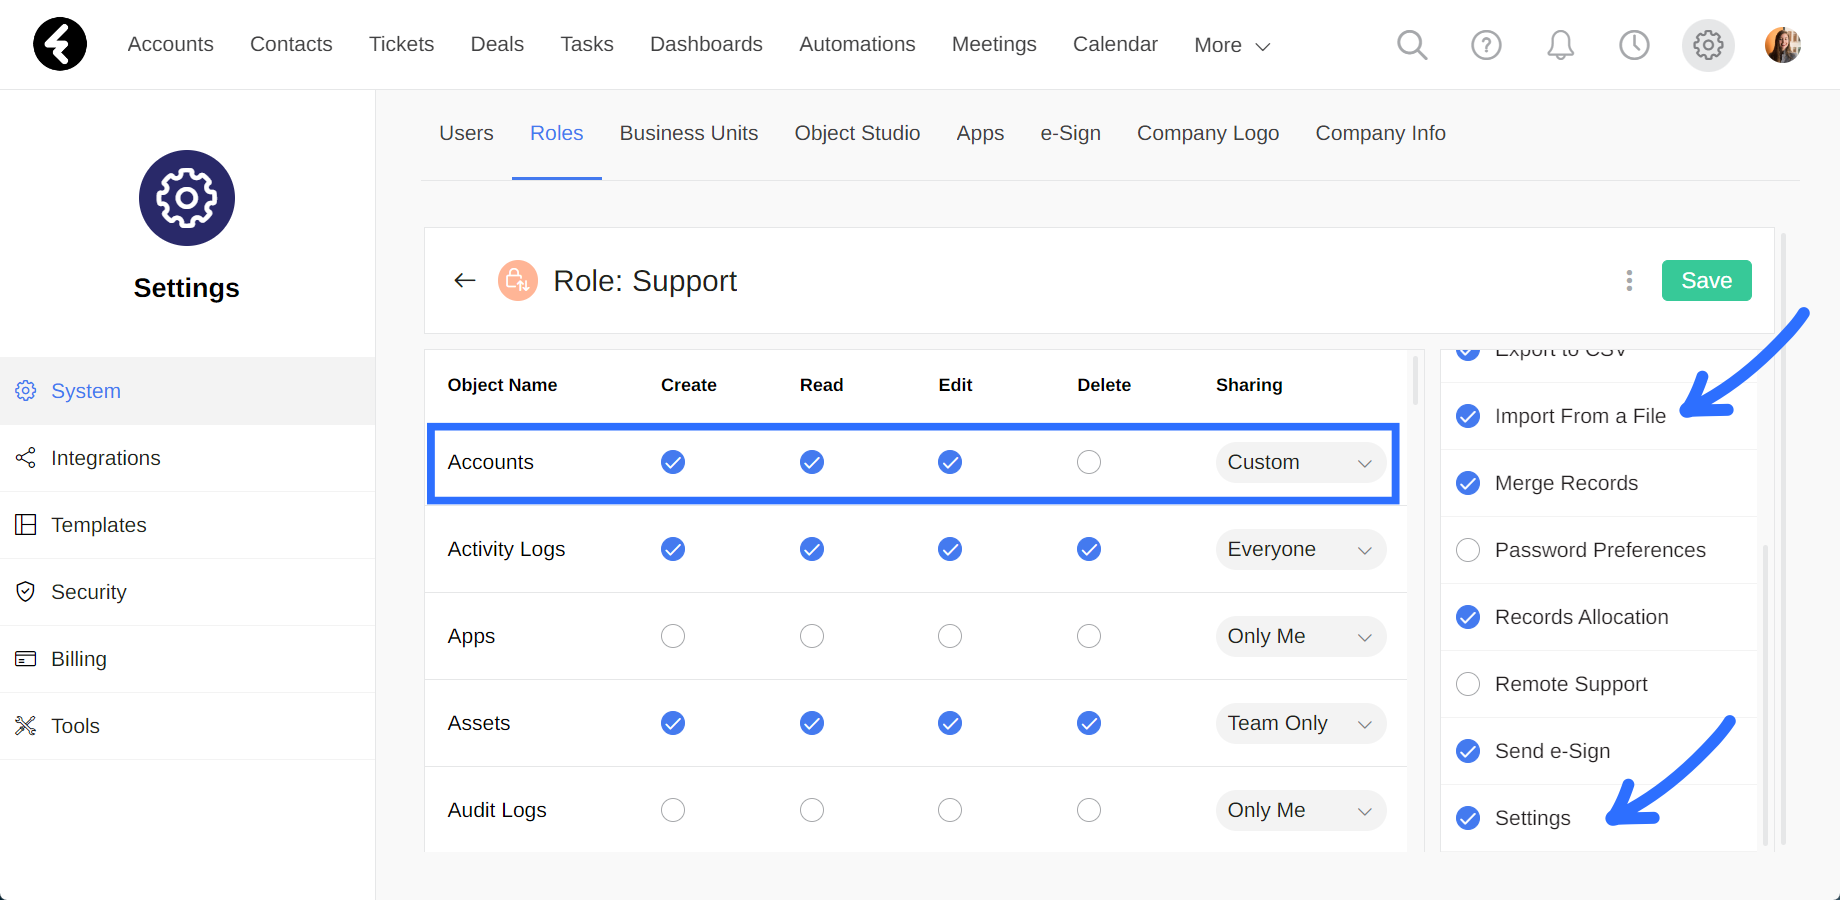Image resolution: width=1840 pixels, height=900 pixels.
Task: Expand the More menu in top navigation
Action: (x=1232, y=45)
